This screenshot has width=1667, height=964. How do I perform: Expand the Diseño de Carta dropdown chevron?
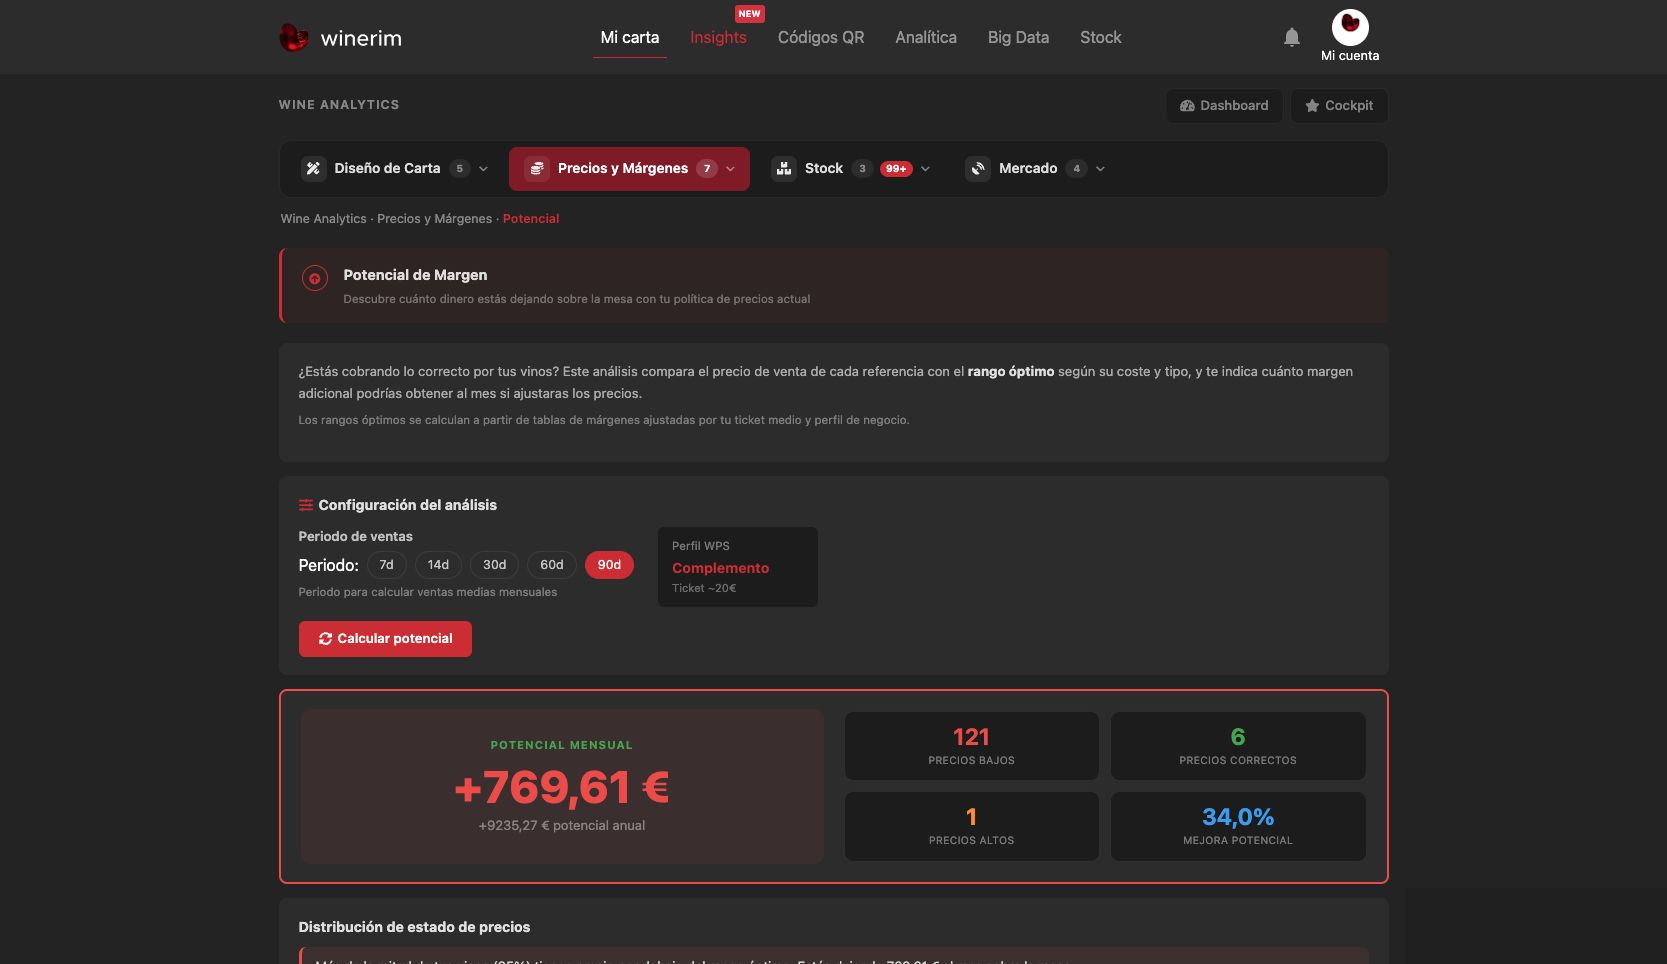[x=483, y=169]
